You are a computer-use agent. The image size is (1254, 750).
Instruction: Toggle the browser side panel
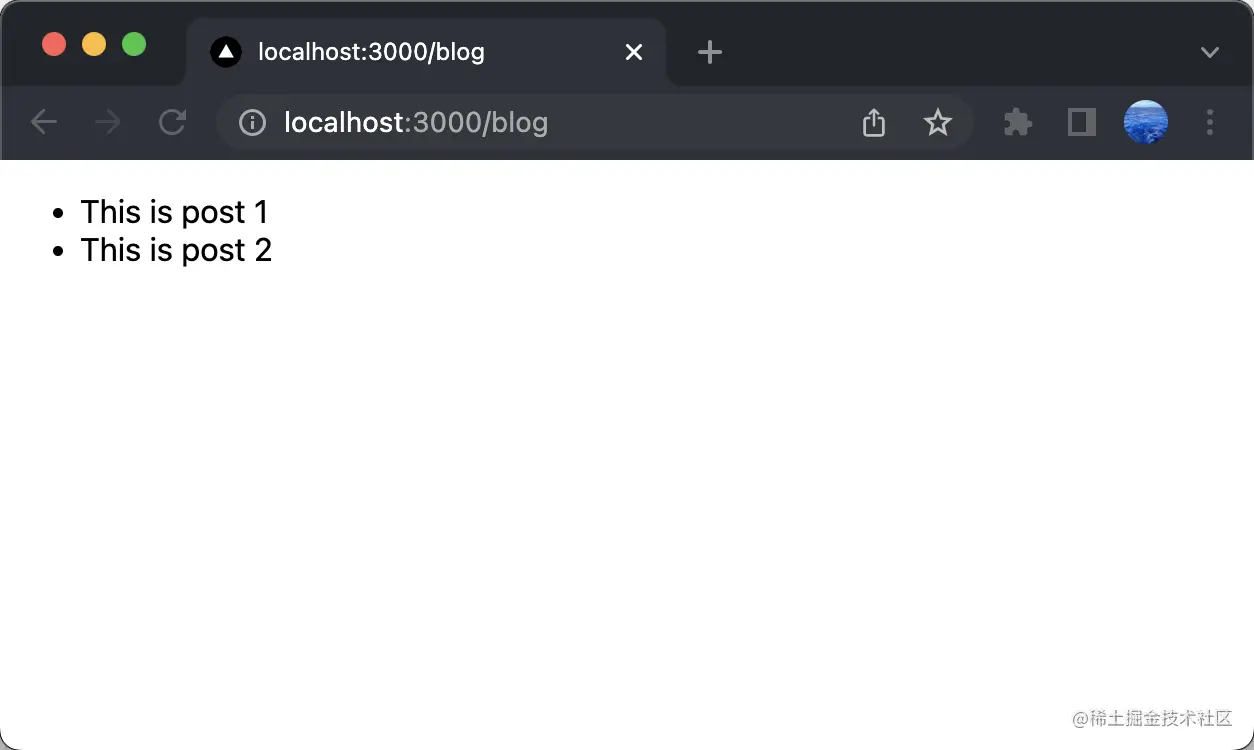(x=1082, y=123)
